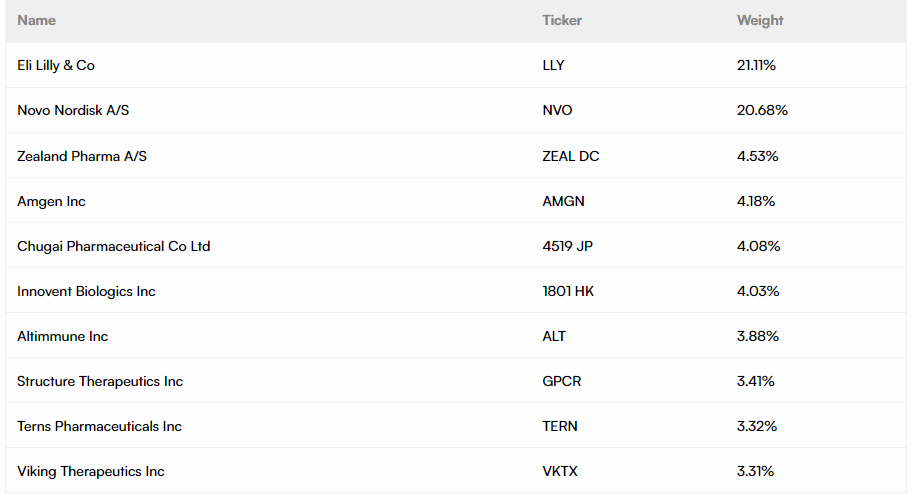Click the NVO ticker symbol
Viewport: 915px width, 498px height.
pos(557,110)
